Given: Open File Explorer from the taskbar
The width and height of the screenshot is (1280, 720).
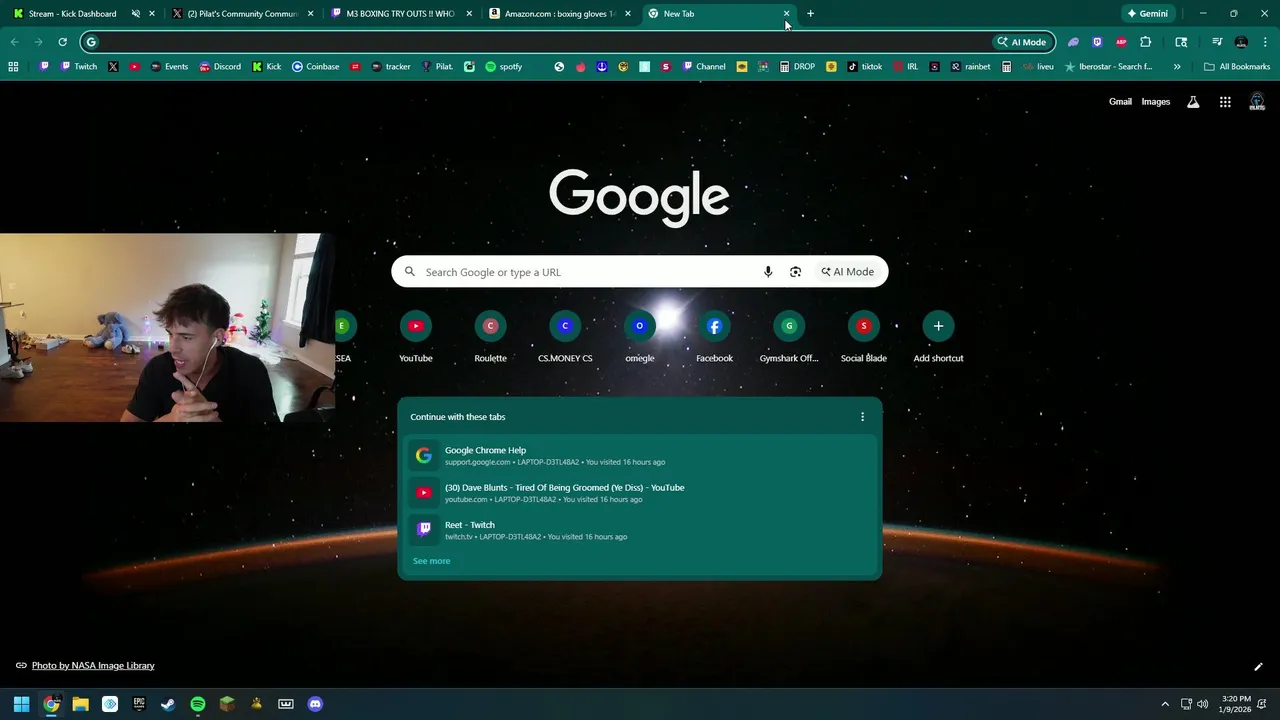Looking at the screenshot, I should click(80, 704).
